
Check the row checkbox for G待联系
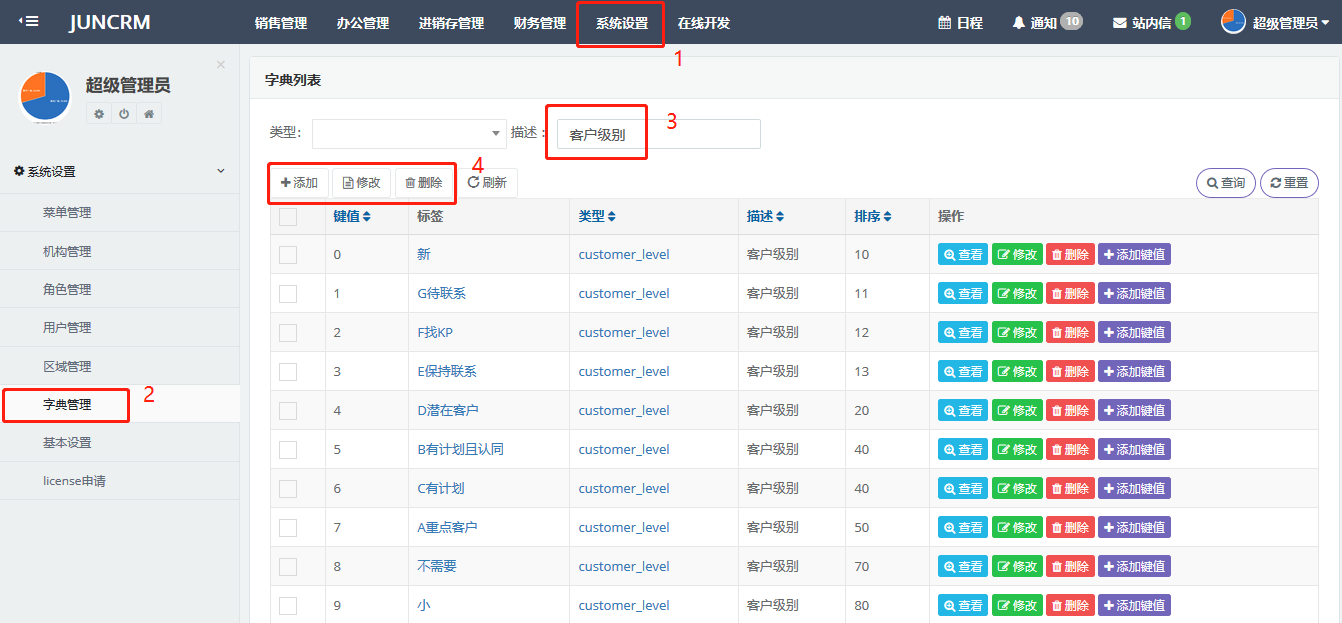[x=288, y=294]
